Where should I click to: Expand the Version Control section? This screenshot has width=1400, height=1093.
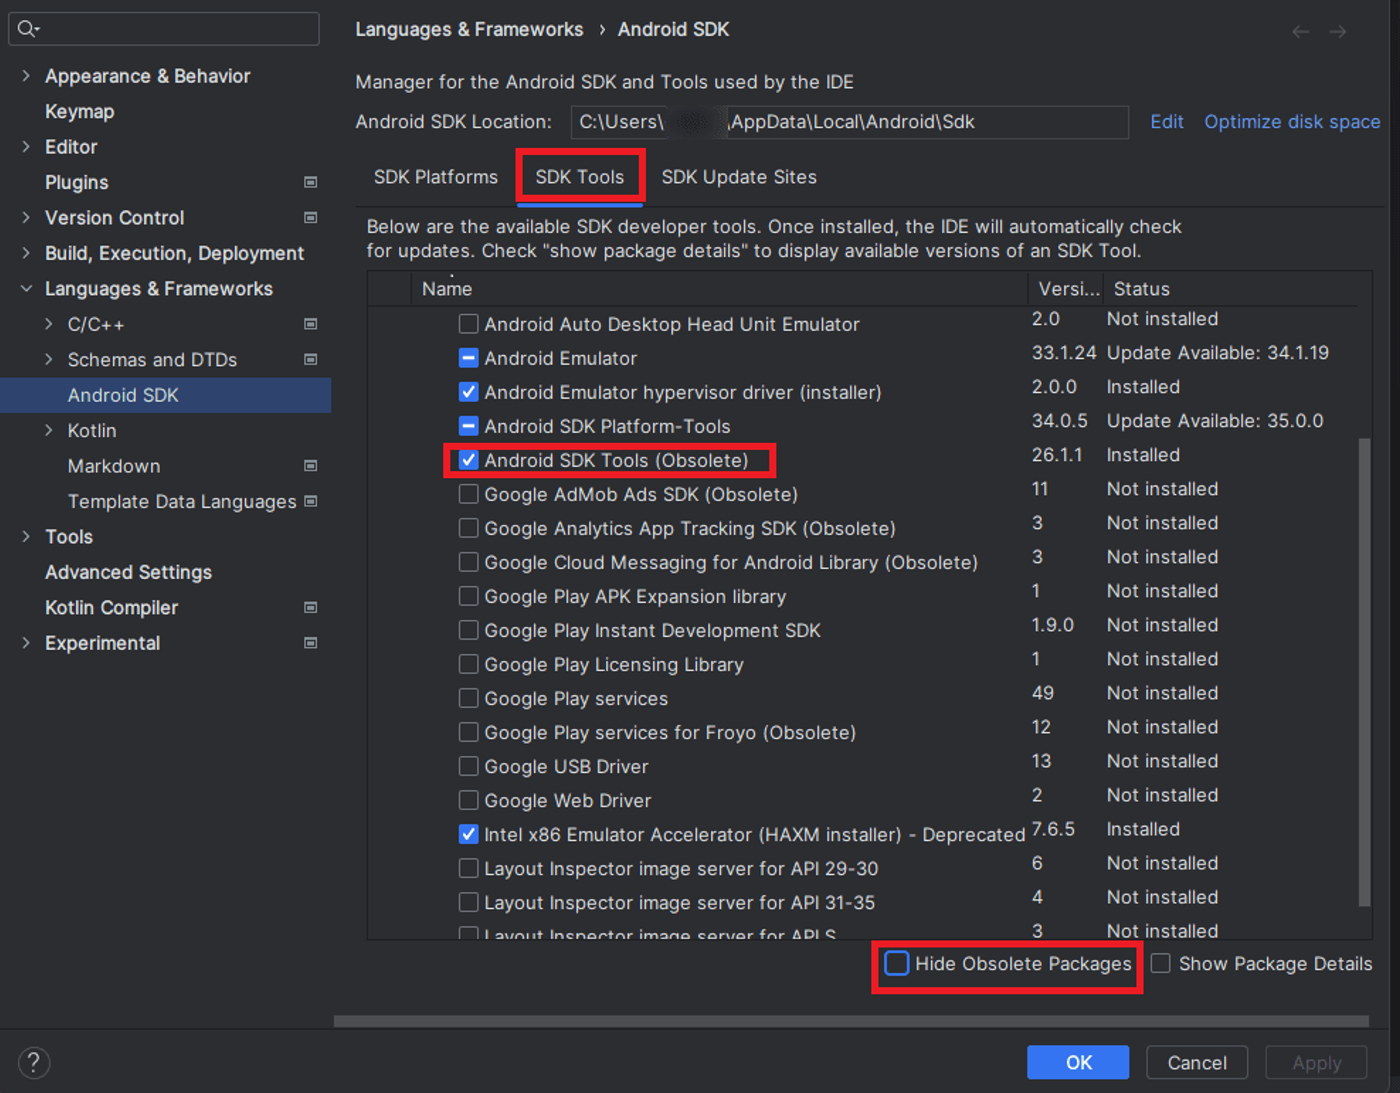(26, 218)
